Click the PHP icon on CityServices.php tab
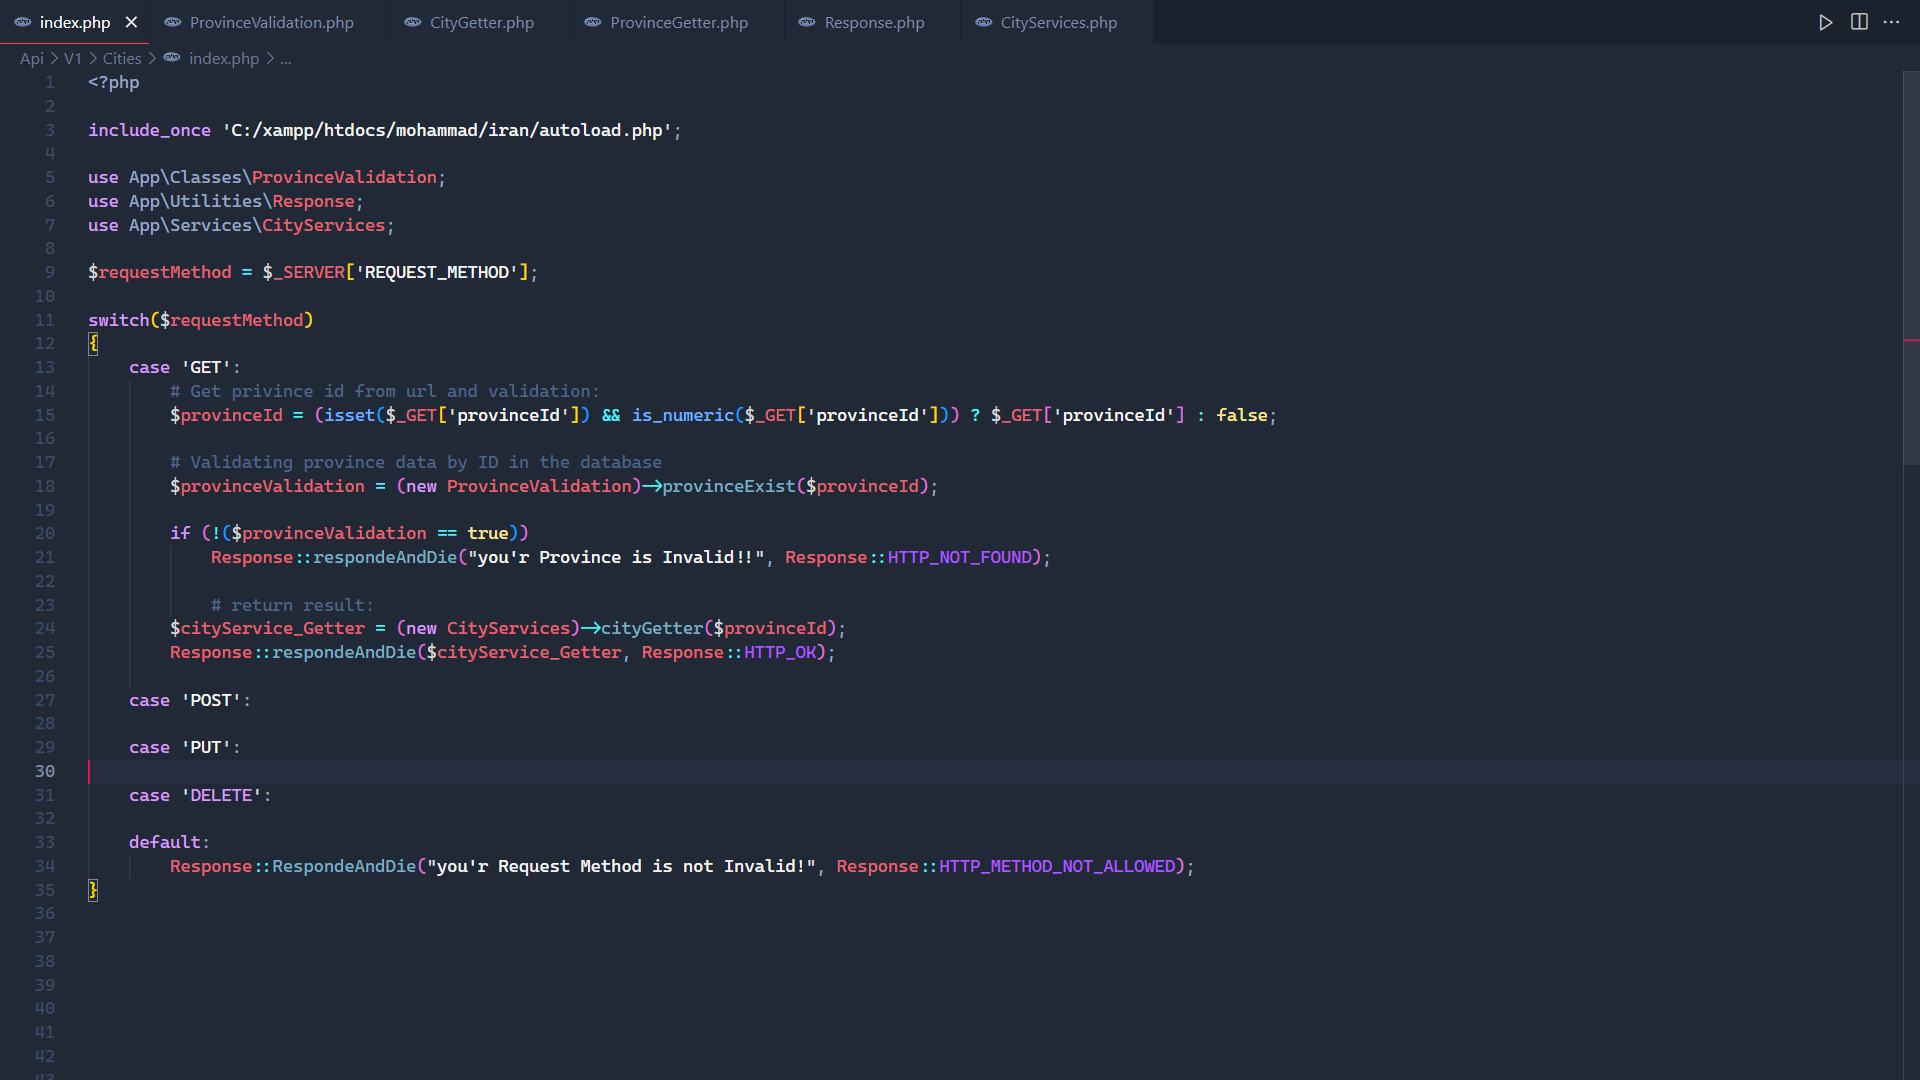Viewport: 1920px width, 1080px height. [984, 22]
